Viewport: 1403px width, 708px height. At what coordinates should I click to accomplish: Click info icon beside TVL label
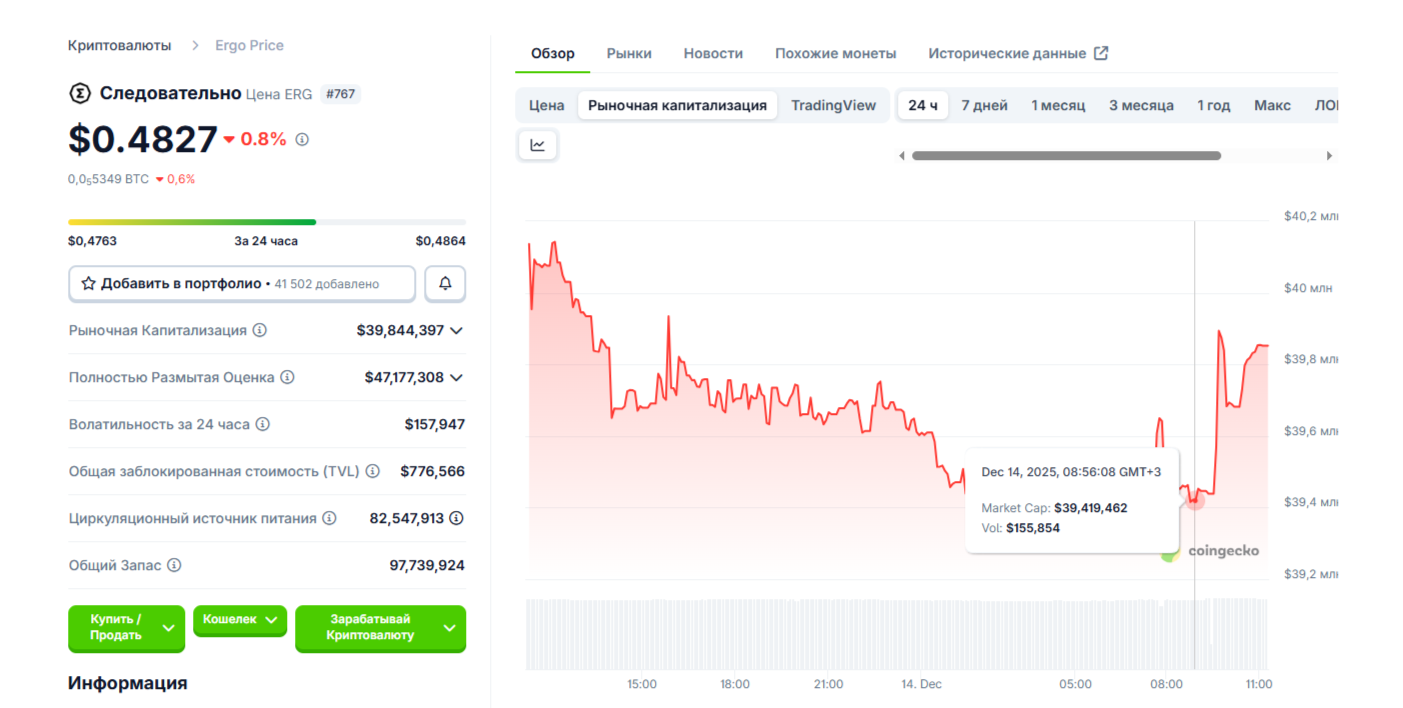372,471
